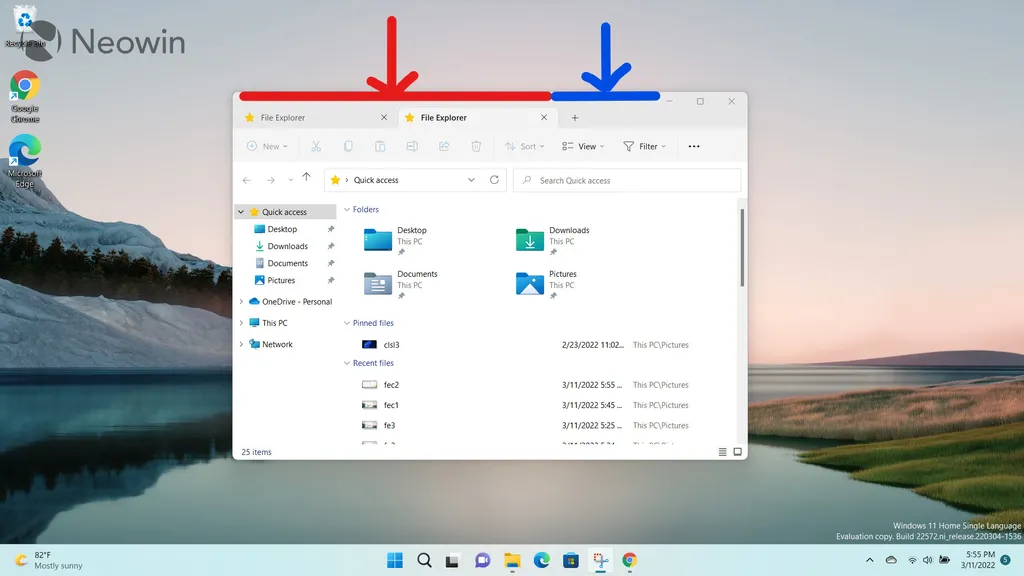Switch to large thumbnails view icon
Viewport: 1024px width, 576px height.
point(738,452)
